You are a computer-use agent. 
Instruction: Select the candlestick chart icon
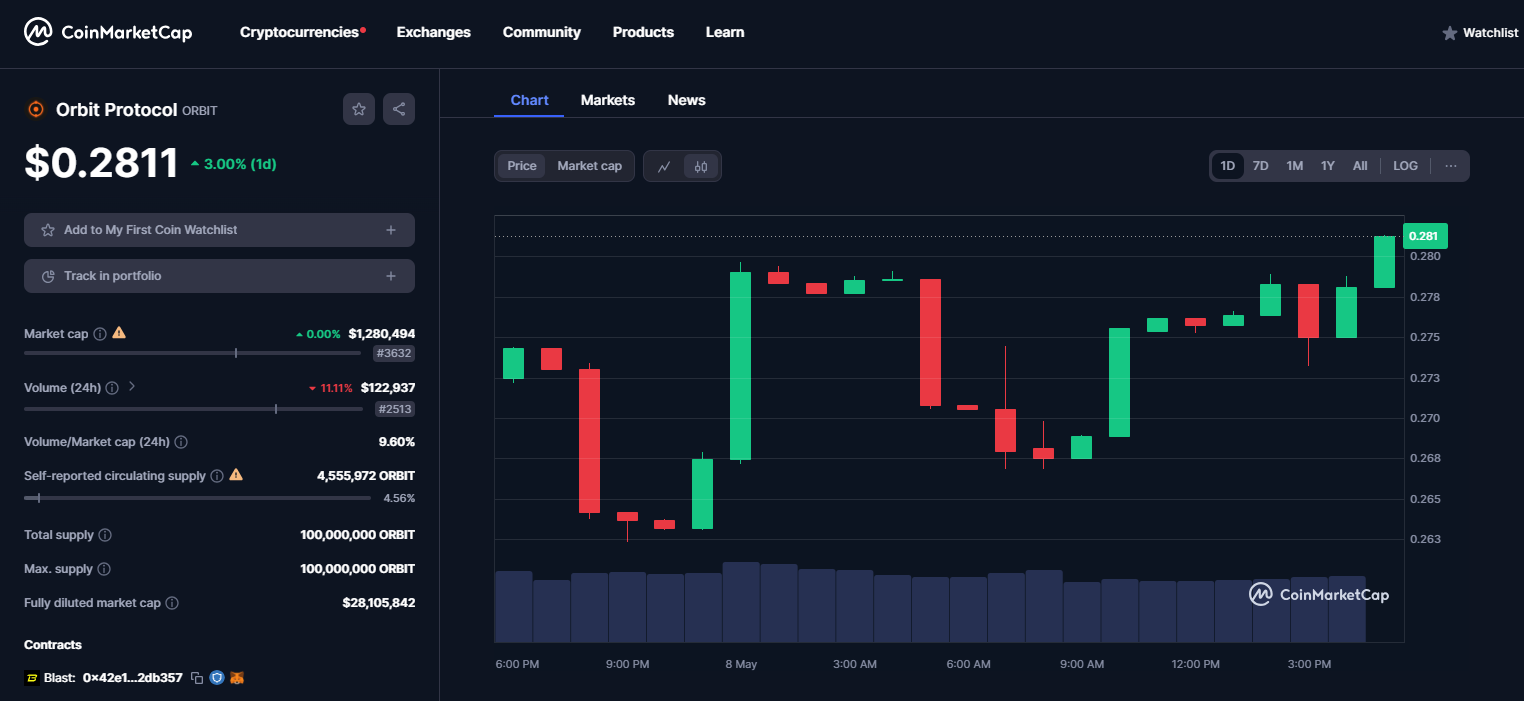(x=701, y=166)
